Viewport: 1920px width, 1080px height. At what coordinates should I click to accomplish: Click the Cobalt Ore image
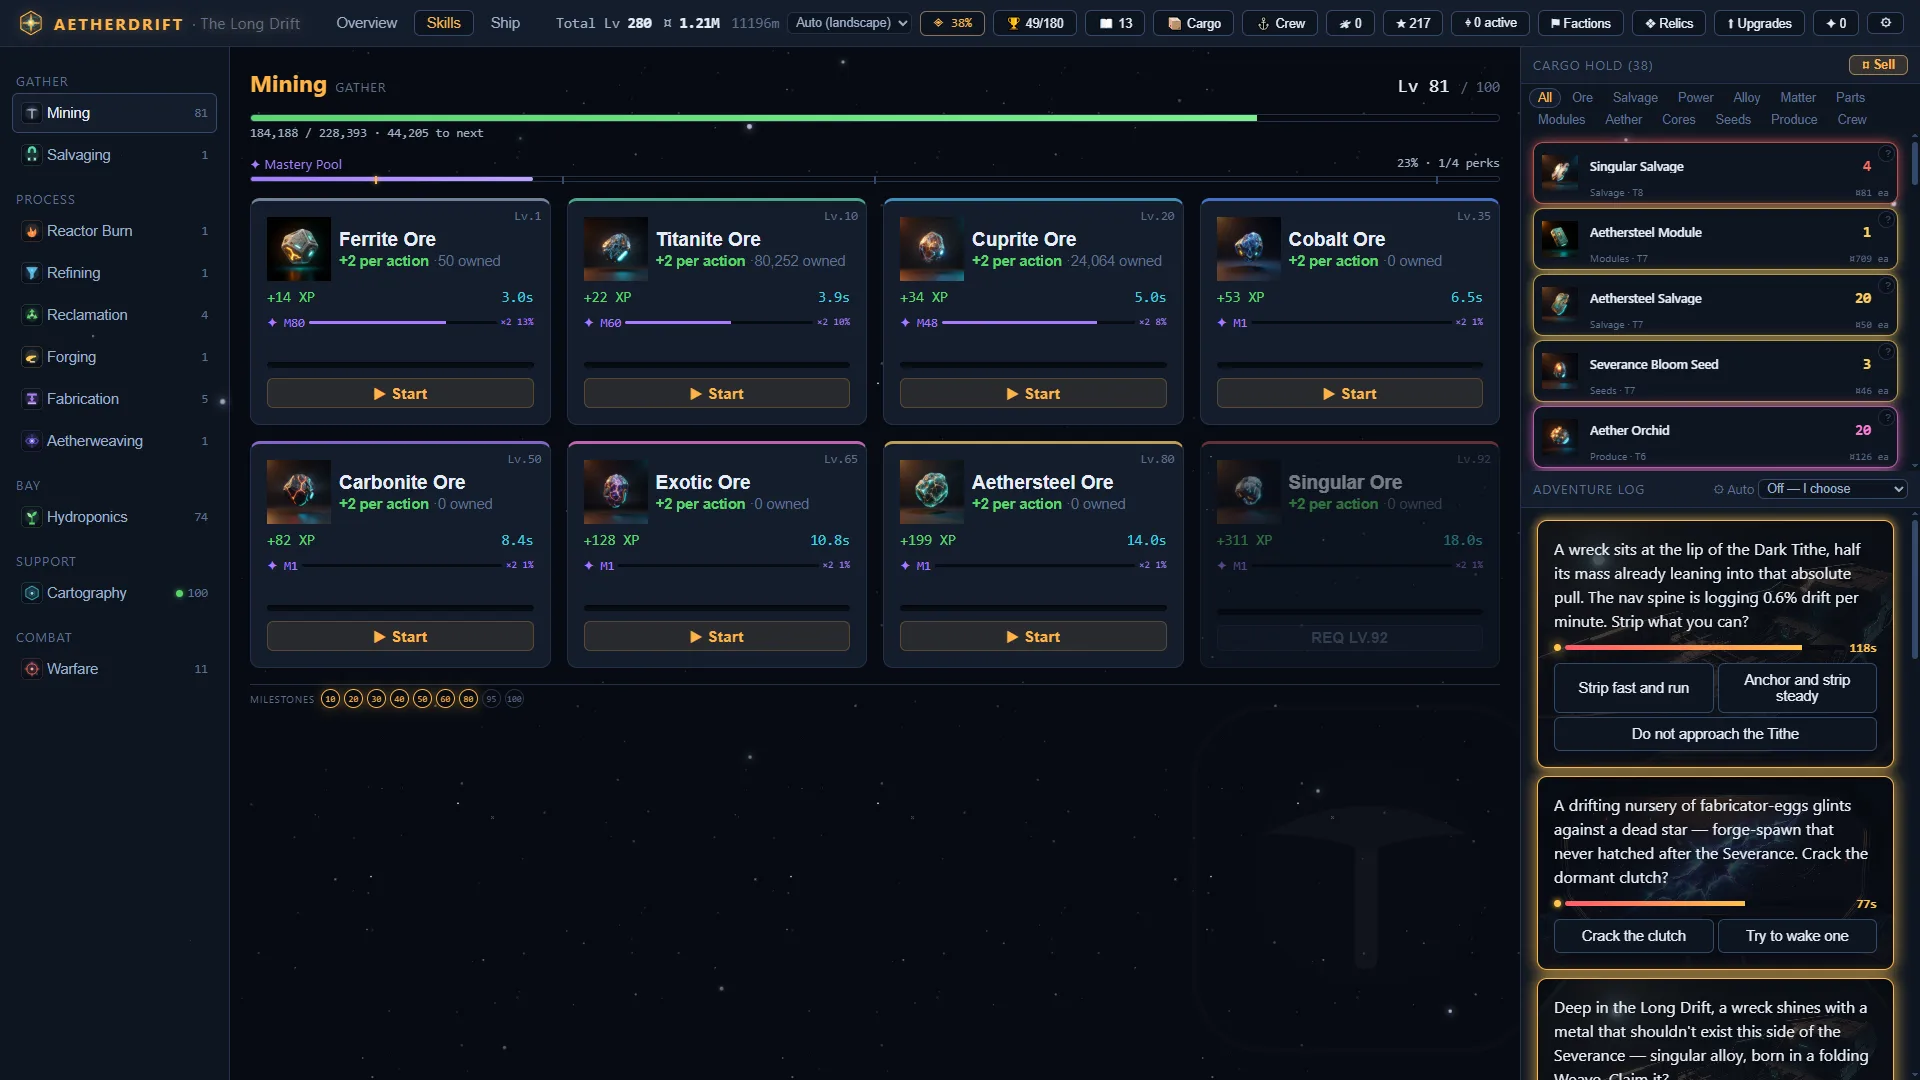tap(1248, 249)
